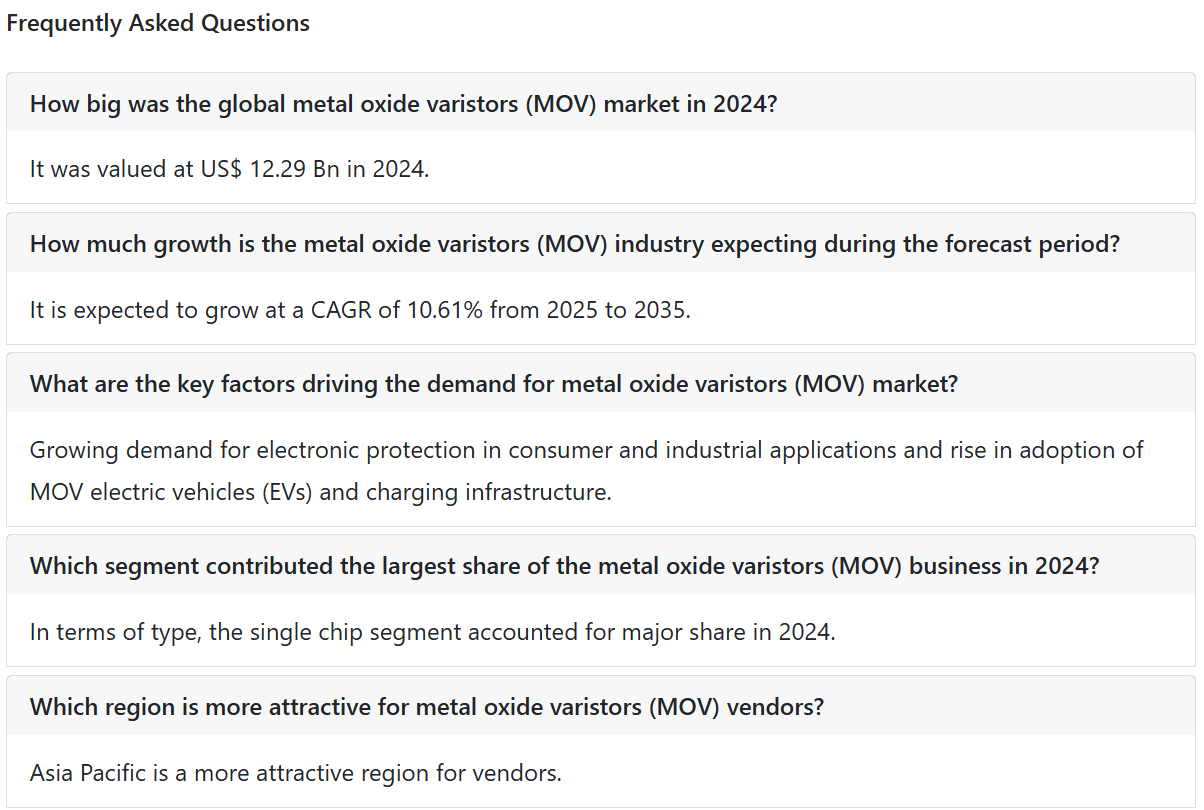
Task: Click the answer 'Asia Pacific is a more attractive region'
Action: pyautogui.click(x=296, y=773)
